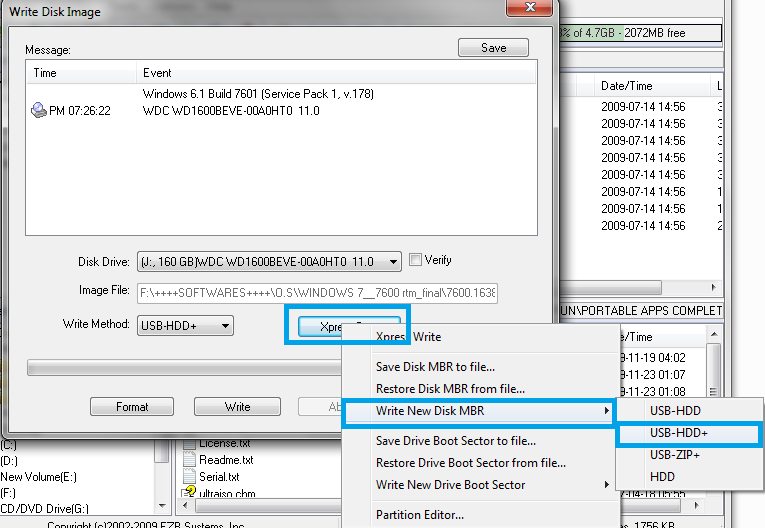This screenshot has height=528, width=765.
Task: Select New Volume(E:) in the drive tree
Action: [x=39, y=477]
